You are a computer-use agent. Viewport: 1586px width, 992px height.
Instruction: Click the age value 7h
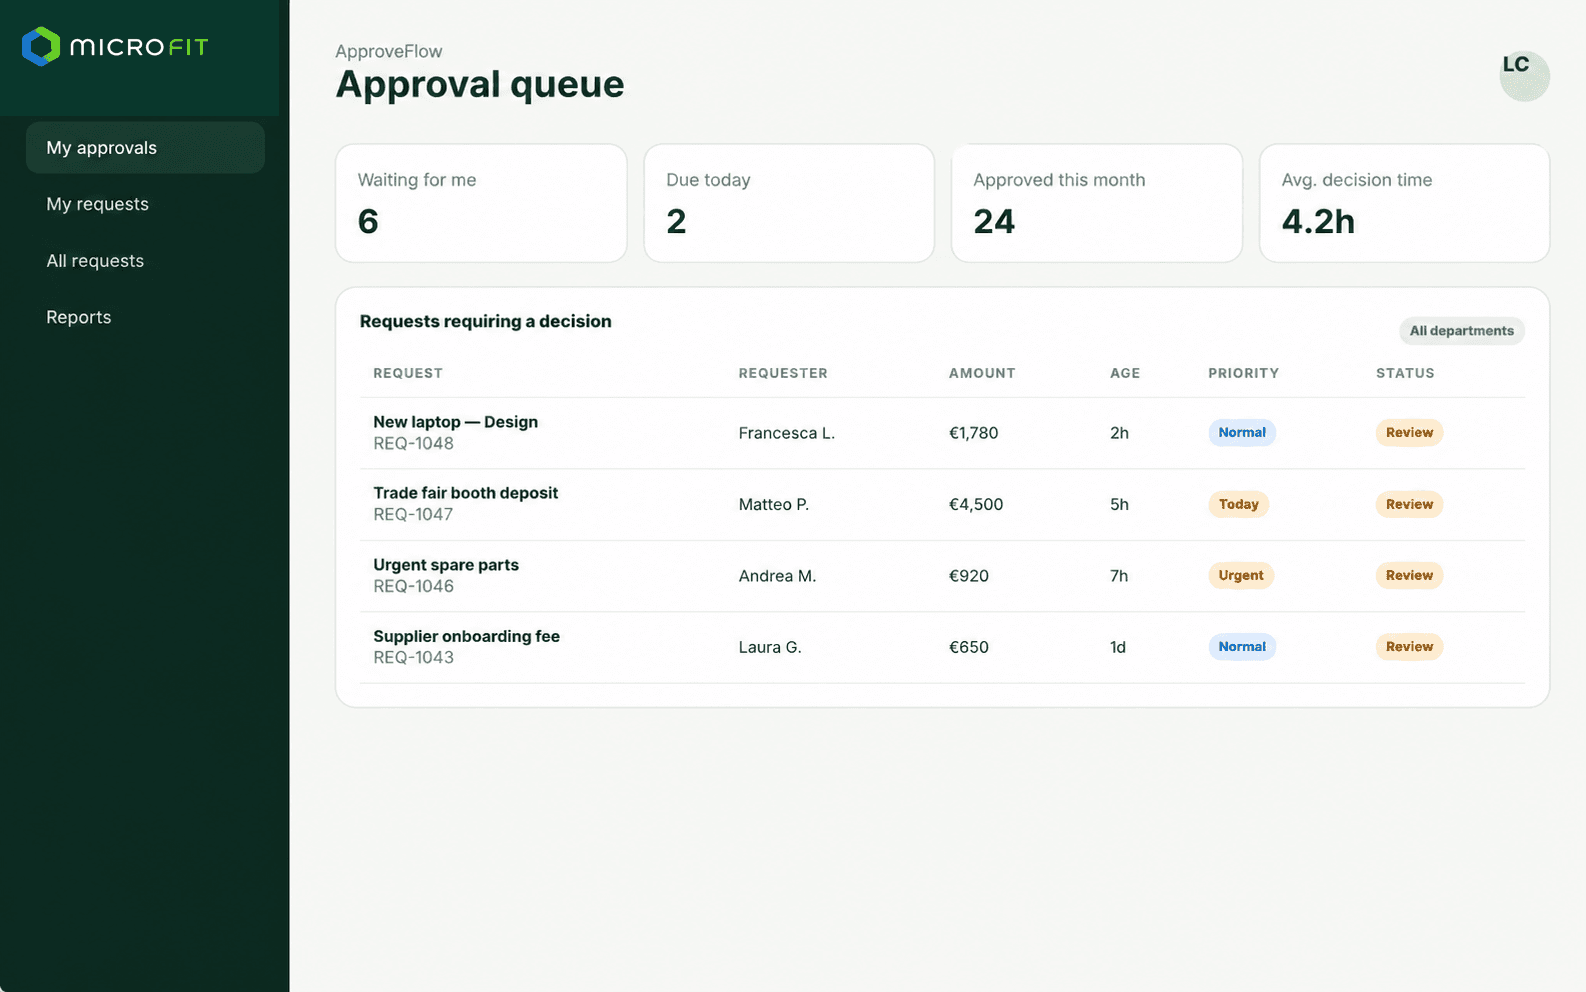click(1119, 576)
